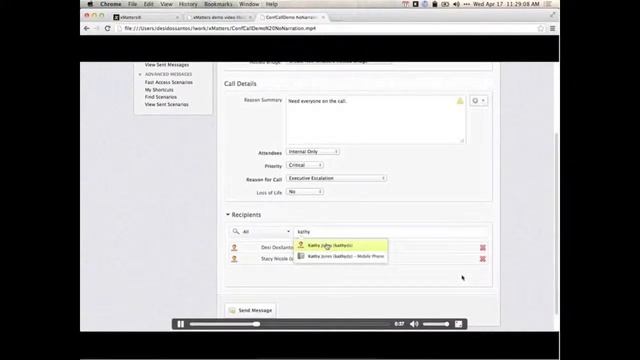The image size is (640, 360).
Task: Open the History menu
Action: pos(188,4)
